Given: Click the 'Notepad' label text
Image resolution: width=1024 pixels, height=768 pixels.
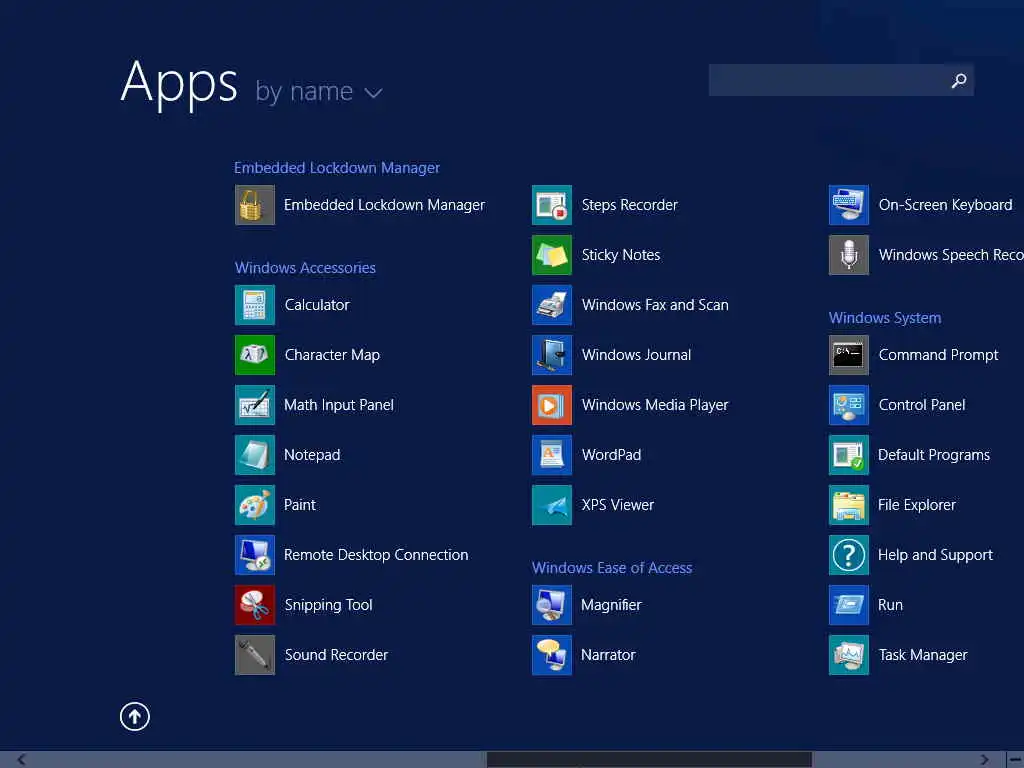Looking at the screenshot, I should click(x=312, y=455).
